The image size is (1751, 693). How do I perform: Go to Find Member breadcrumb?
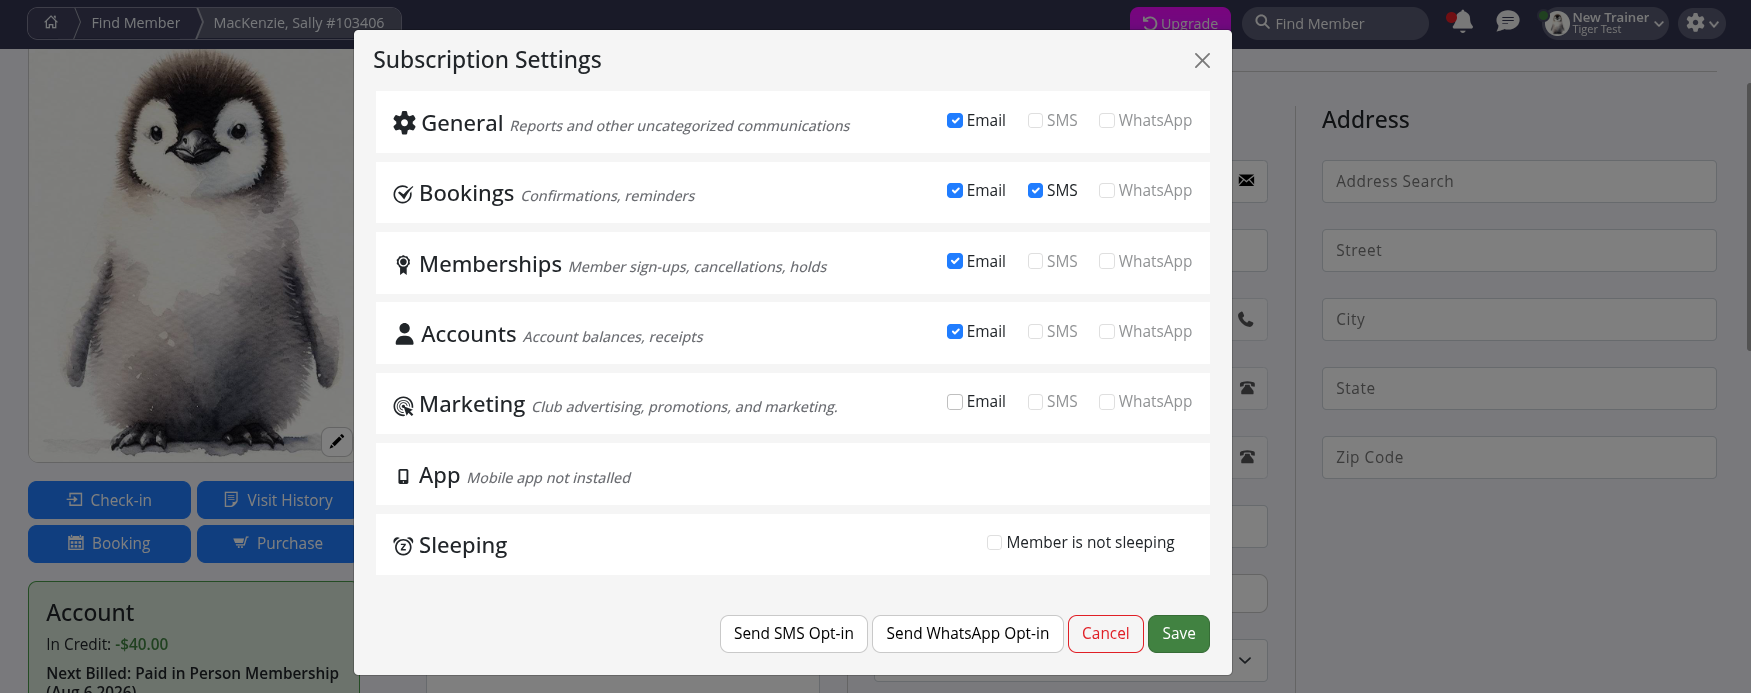[x=136, y=23]
